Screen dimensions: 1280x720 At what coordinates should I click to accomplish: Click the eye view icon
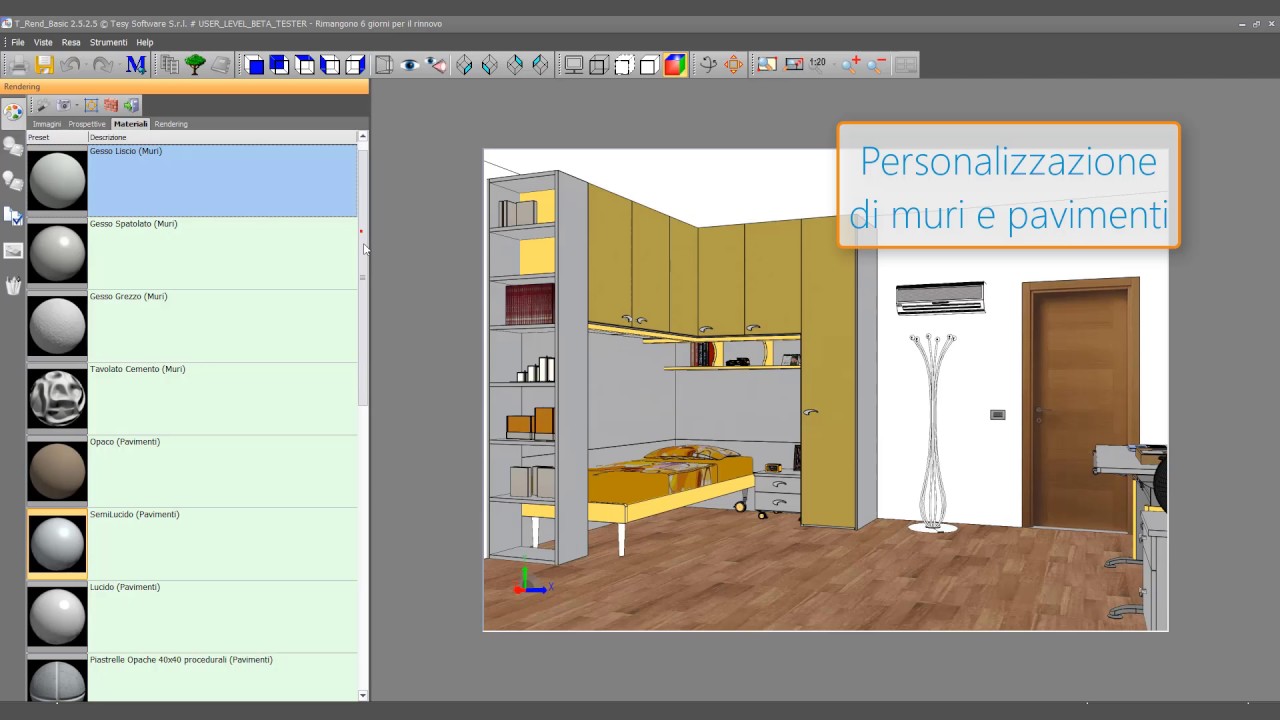point(409,65)
